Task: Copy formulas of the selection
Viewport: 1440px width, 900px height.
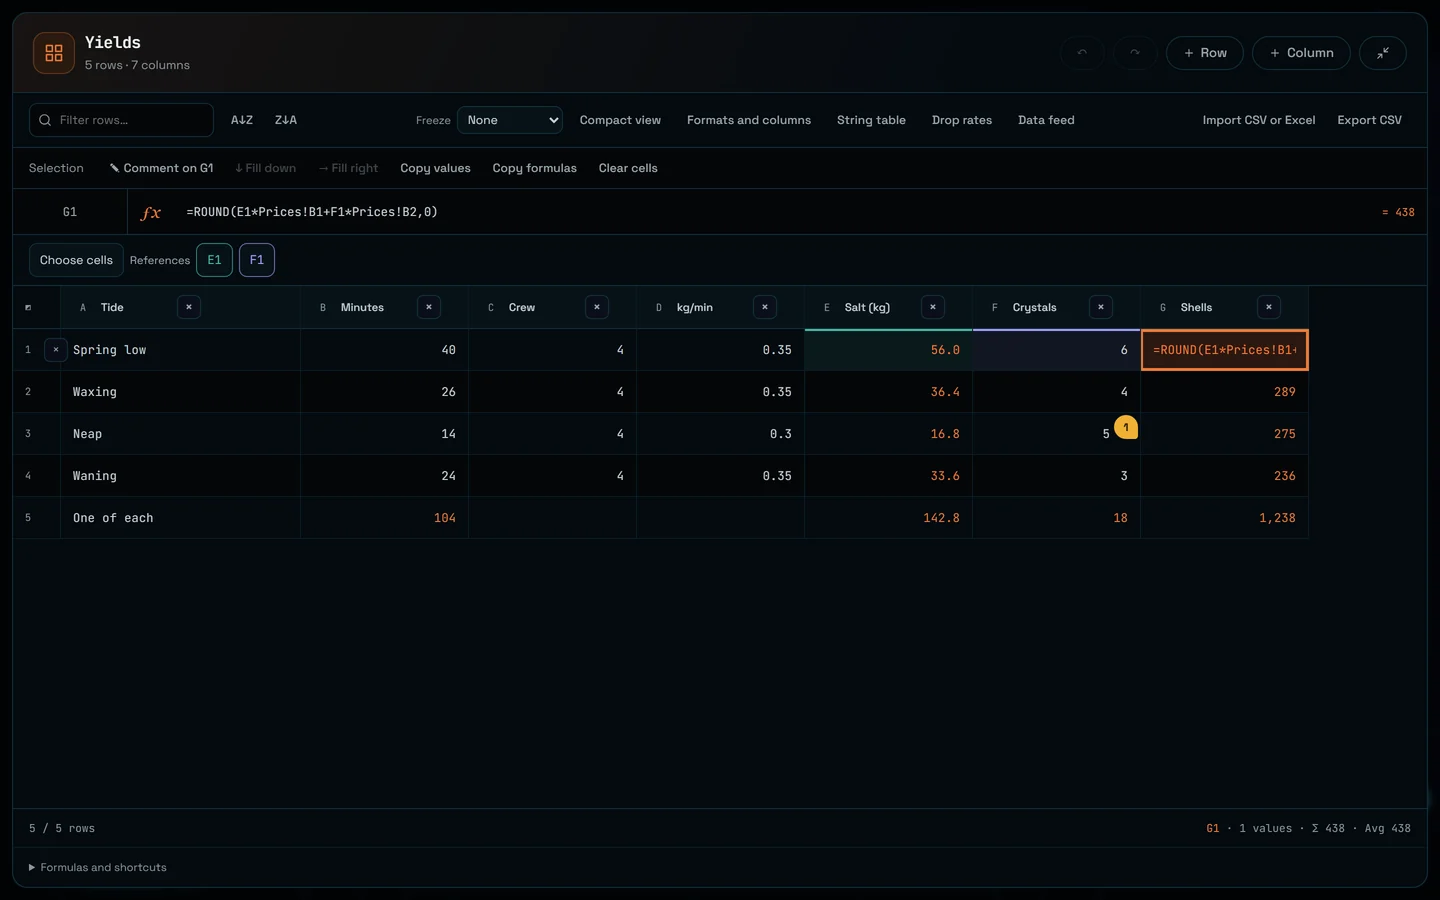Action: point(534,168)
